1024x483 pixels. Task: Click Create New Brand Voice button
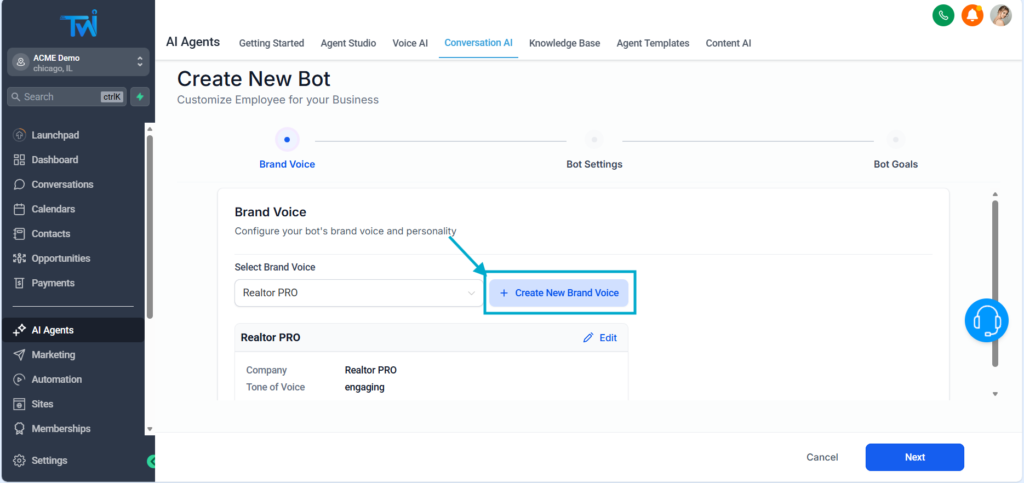coord(559,293)
